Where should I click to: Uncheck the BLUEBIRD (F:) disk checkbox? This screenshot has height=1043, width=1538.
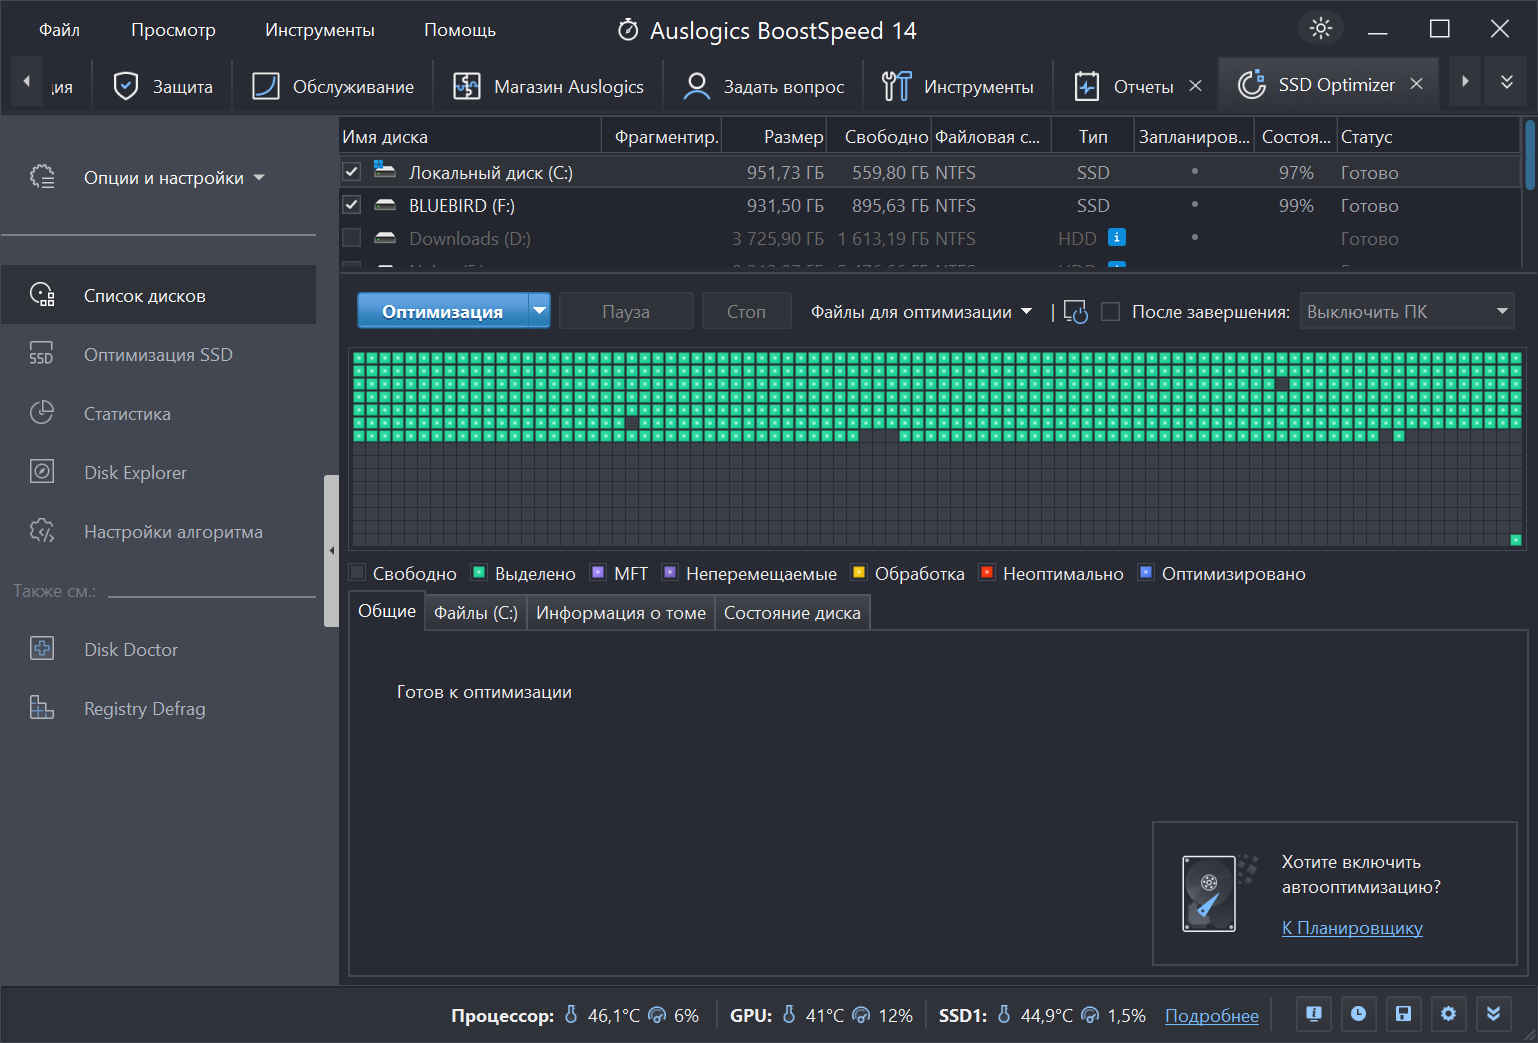coord(351,205)
